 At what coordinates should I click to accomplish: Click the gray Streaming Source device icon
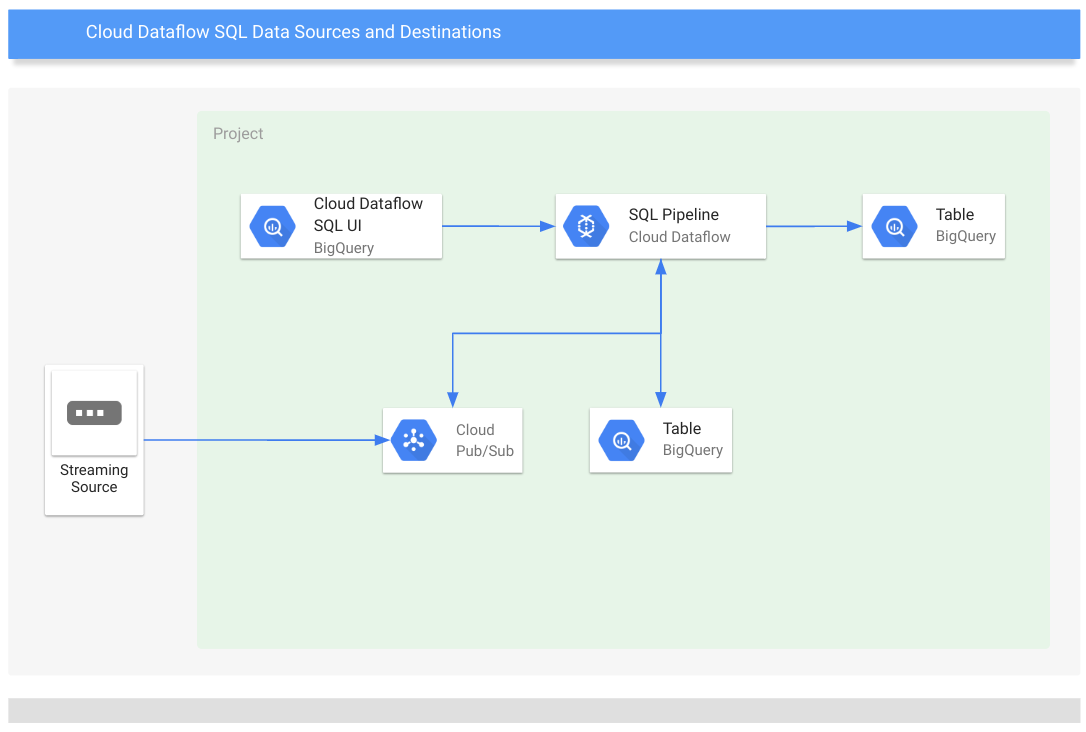[x=94, y=413]
